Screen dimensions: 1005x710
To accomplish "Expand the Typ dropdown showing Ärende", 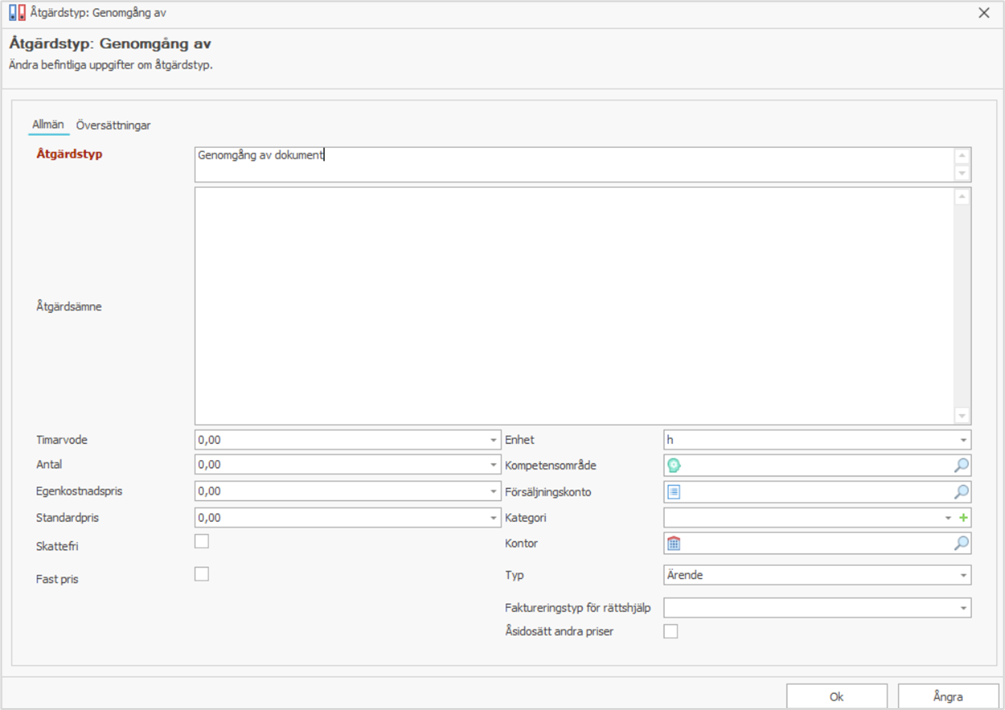I will tap(963, 575).
